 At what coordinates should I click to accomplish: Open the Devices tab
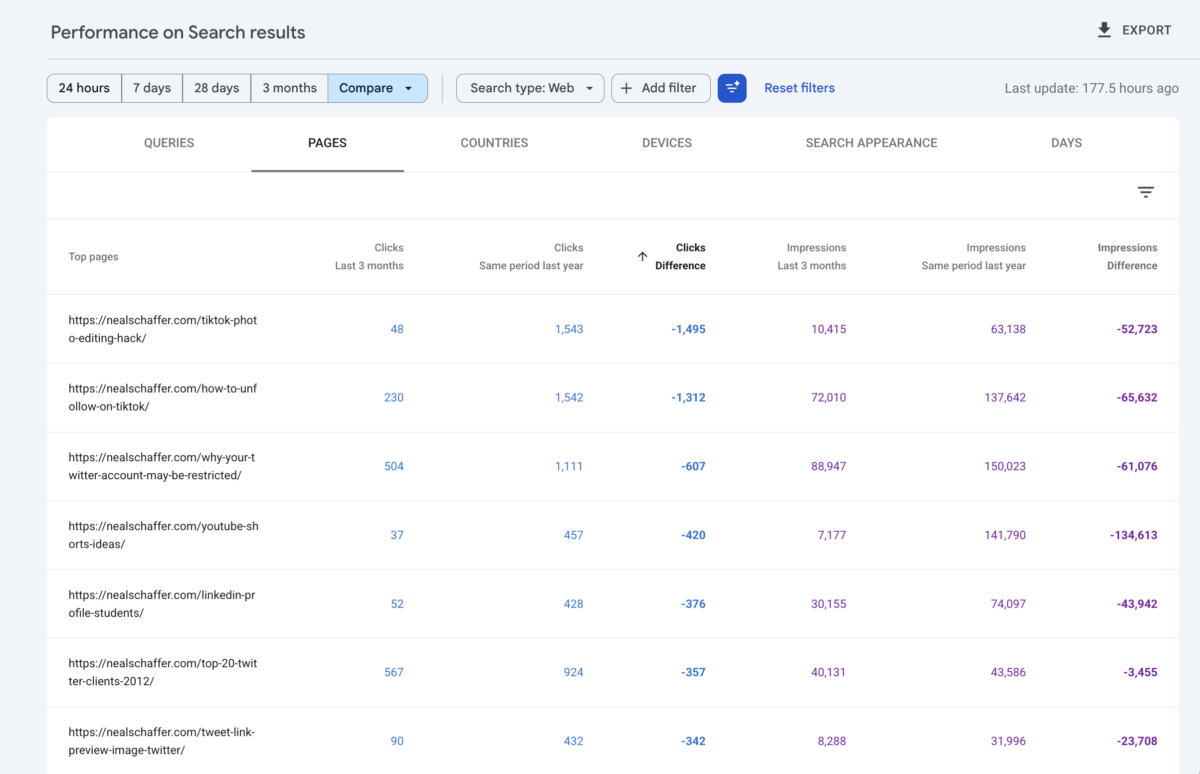click(667, 143)
